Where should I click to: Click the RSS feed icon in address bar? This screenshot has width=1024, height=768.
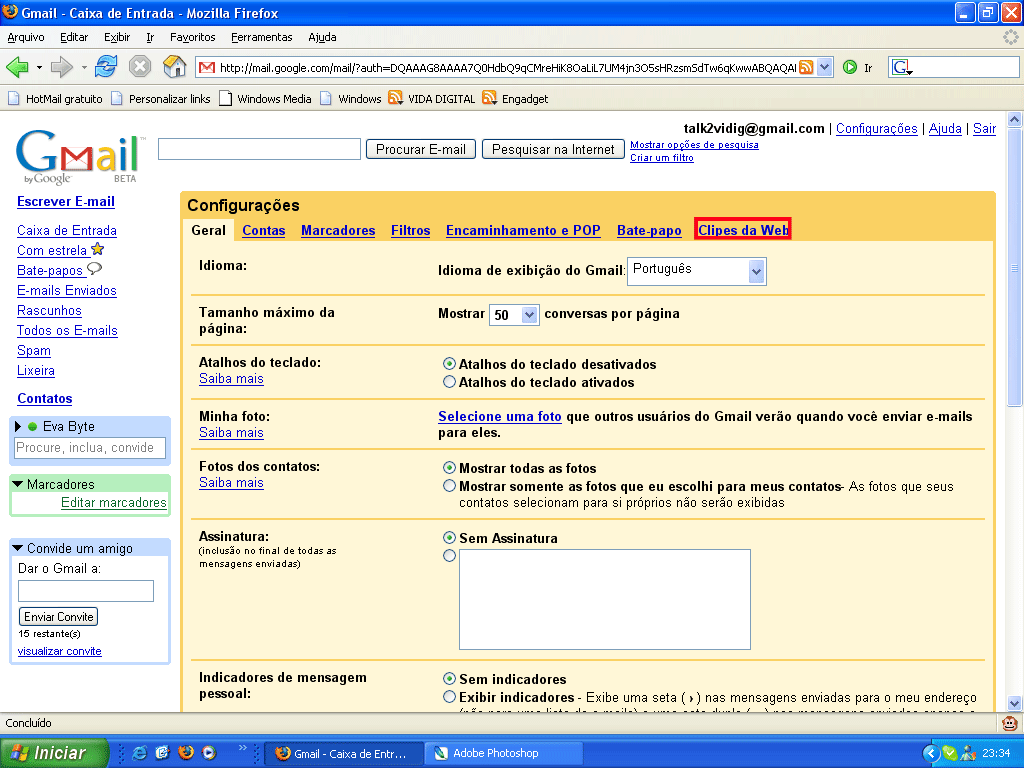coord(807,67)
